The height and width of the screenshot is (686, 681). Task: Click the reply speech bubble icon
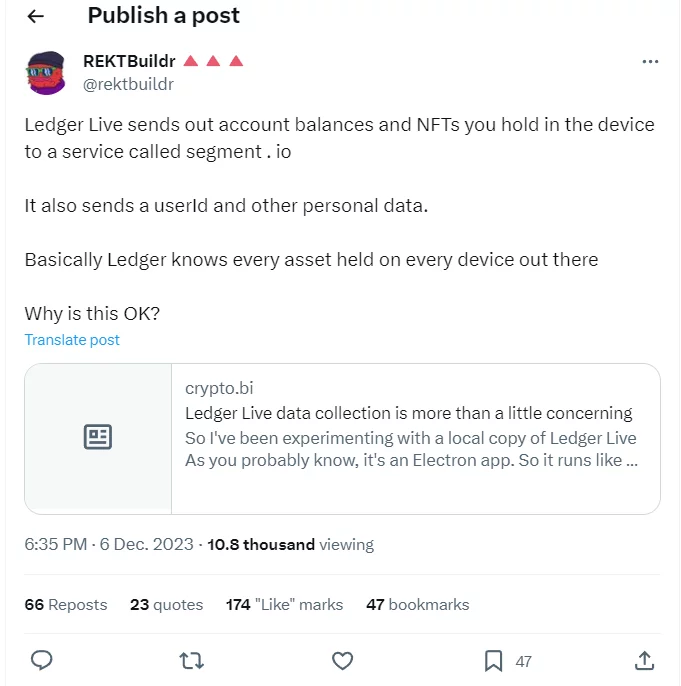pos(42,661)
